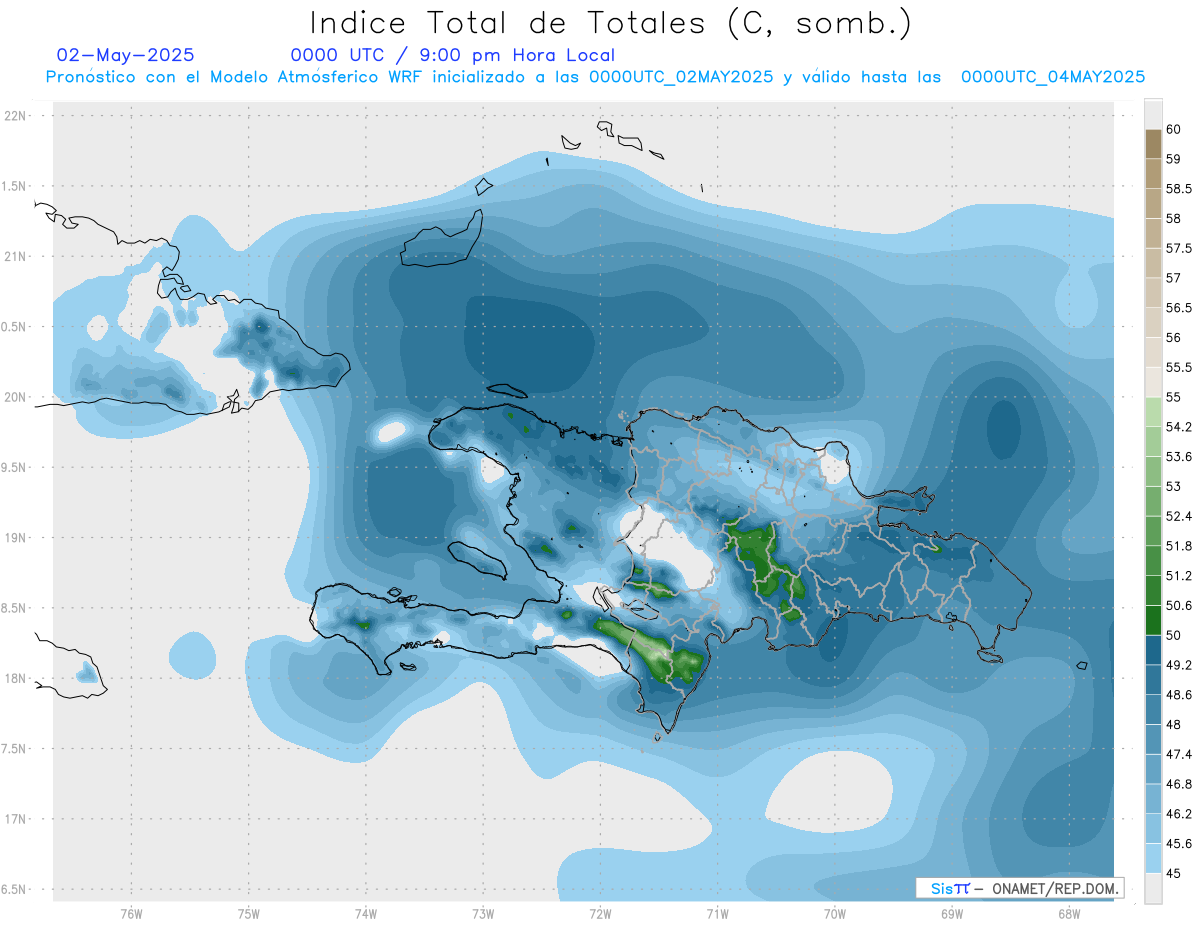Click the '73W' longitude label
Viewport: 1200px width, 927px height.
[x=483, y=913]
